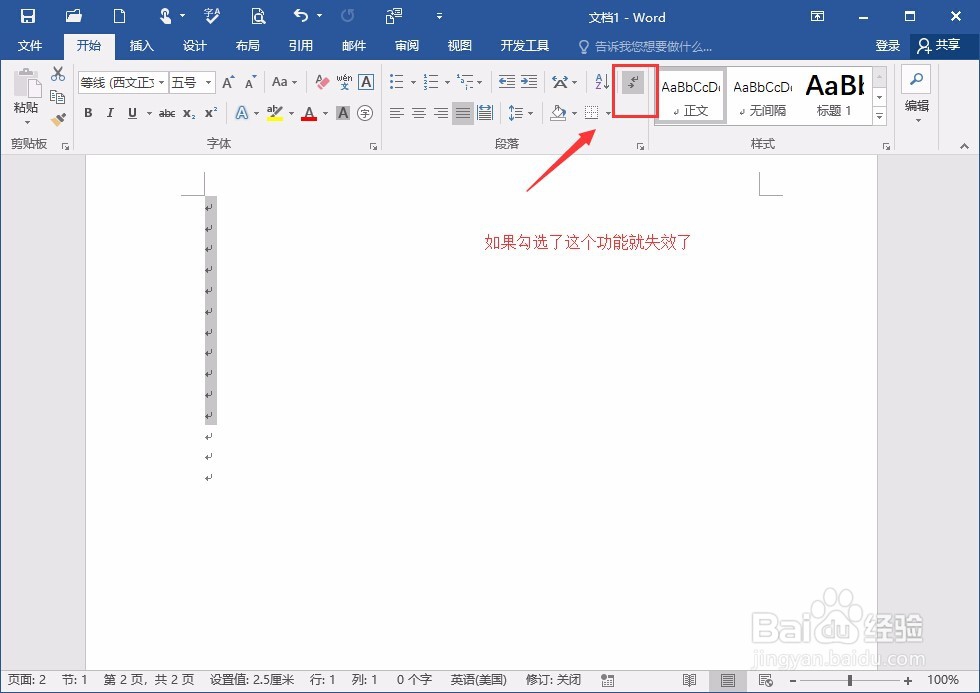
Task: Switch to the 插入 ribbon tab
Action: 140,45
